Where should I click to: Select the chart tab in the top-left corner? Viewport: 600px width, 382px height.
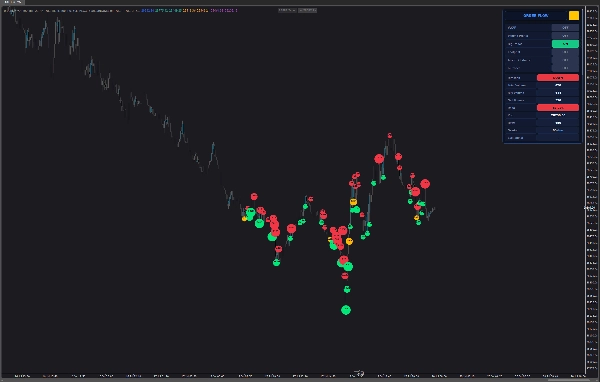pos(12,2)
